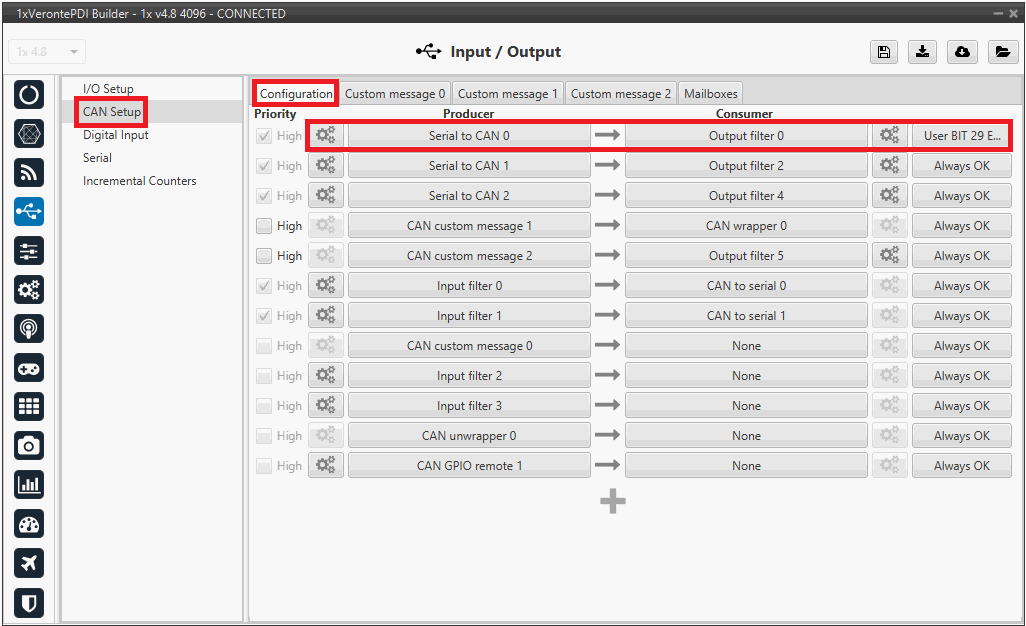Image resolution: width=1026 pixels, height=626 pixels.
Task: Open the Output filter 5 consumer selector
Action: [x=746, y=256]
